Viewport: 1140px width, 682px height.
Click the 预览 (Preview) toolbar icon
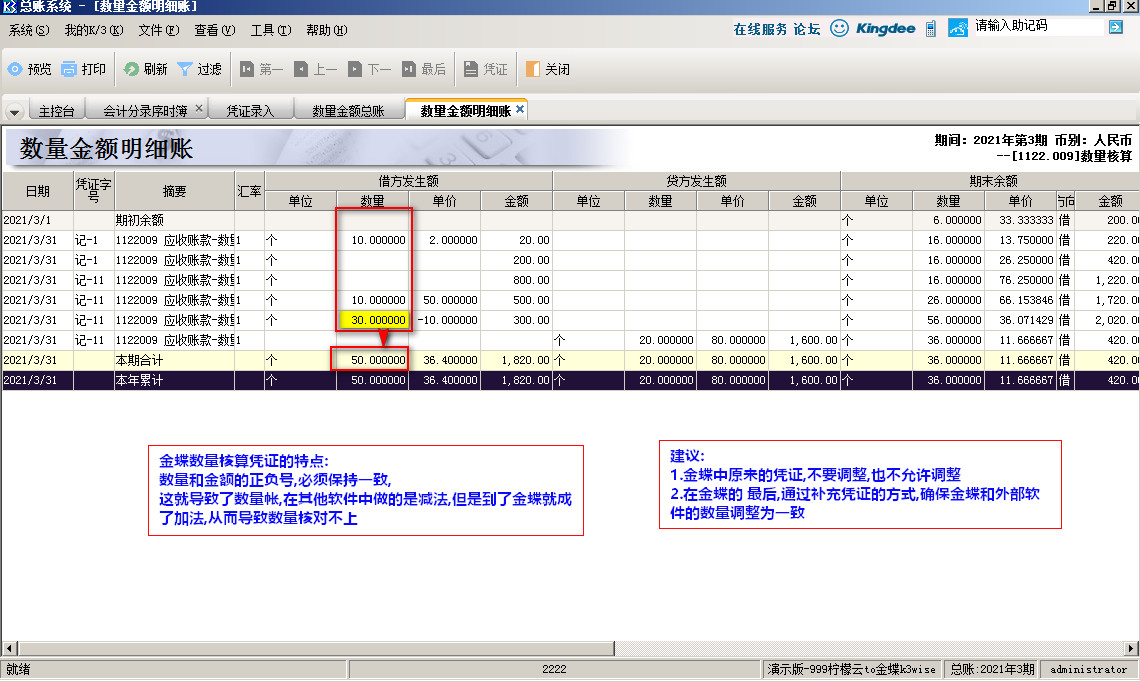[15, 70]
